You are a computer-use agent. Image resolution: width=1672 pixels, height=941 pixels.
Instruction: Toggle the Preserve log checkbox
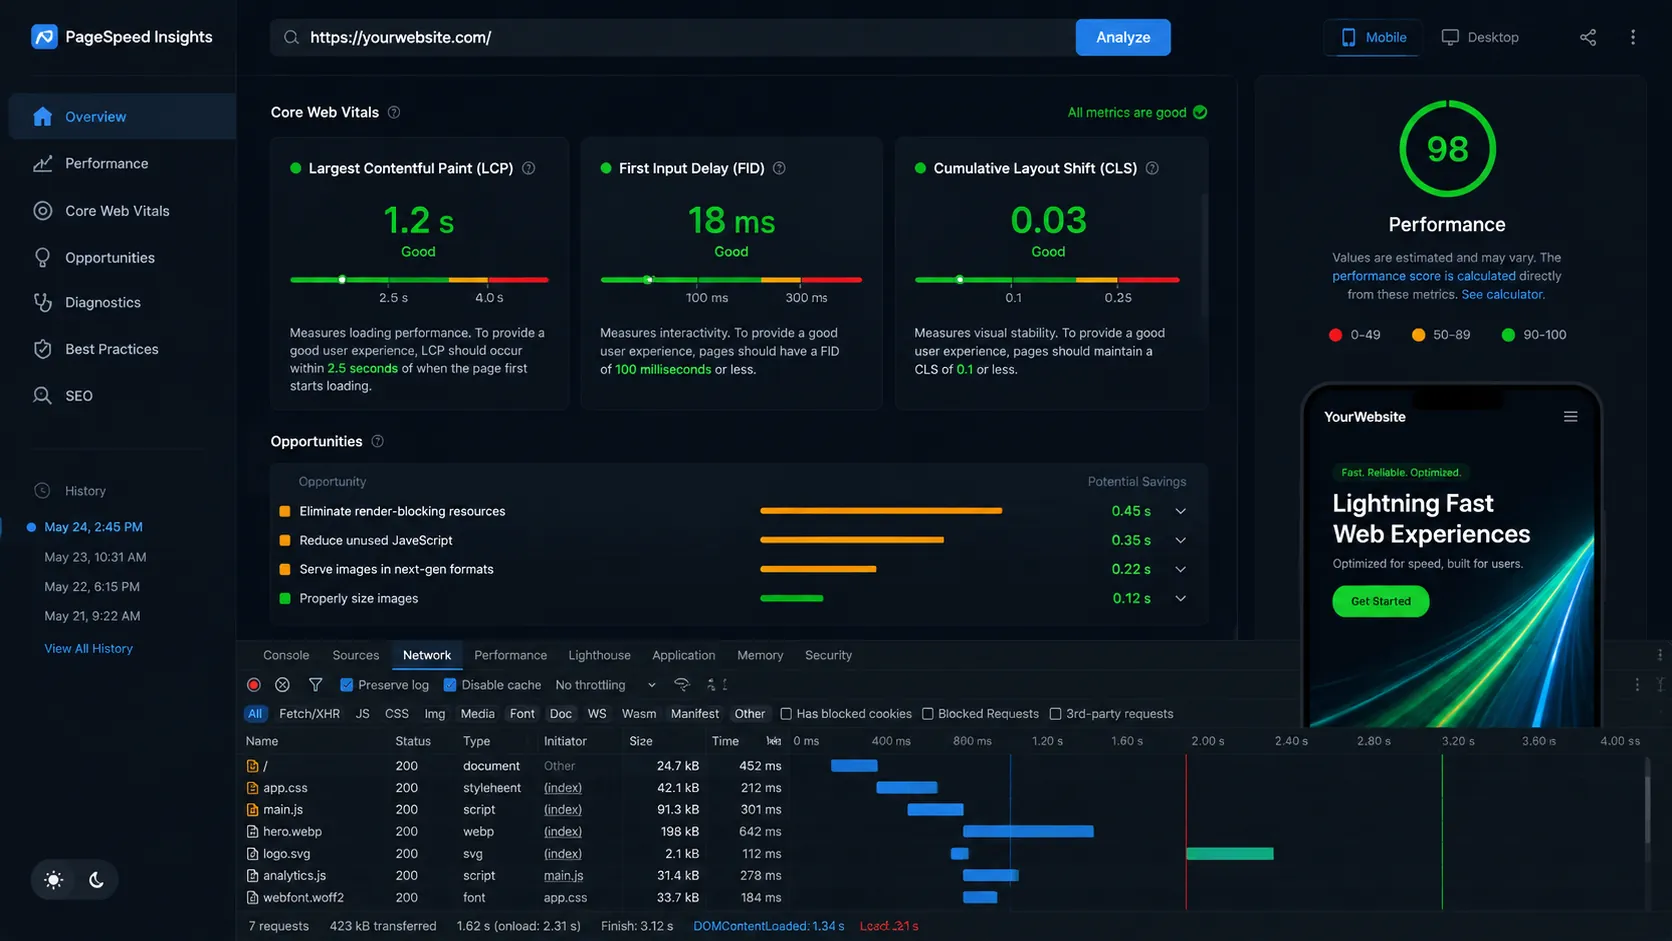[347, 685]
